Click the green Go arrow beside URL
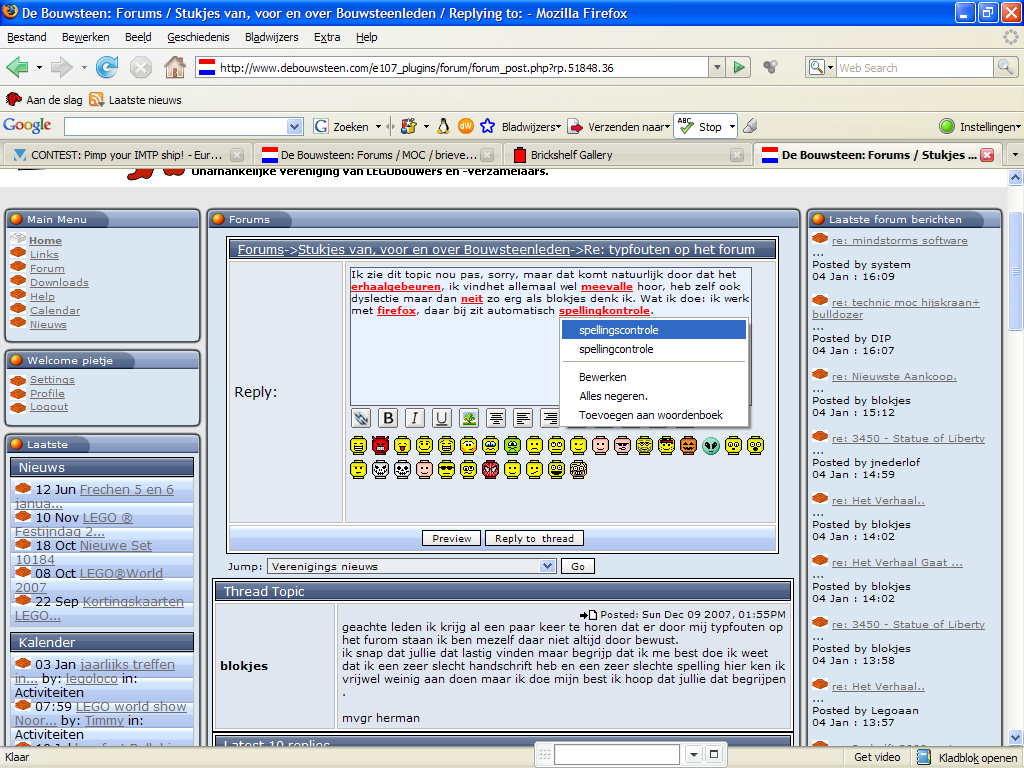The height and width of the screenshot is (768, 1024). [739, 67]
